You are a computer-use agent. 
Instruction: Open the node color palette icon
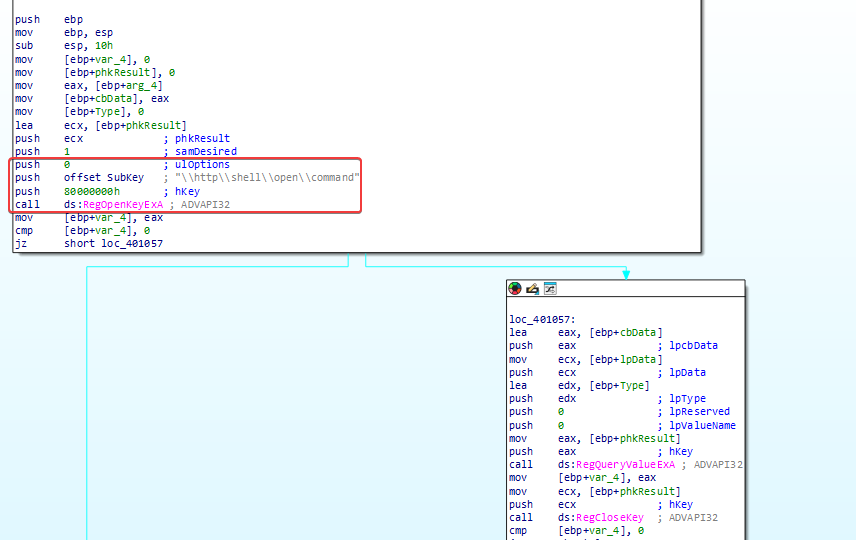point(515,288)
